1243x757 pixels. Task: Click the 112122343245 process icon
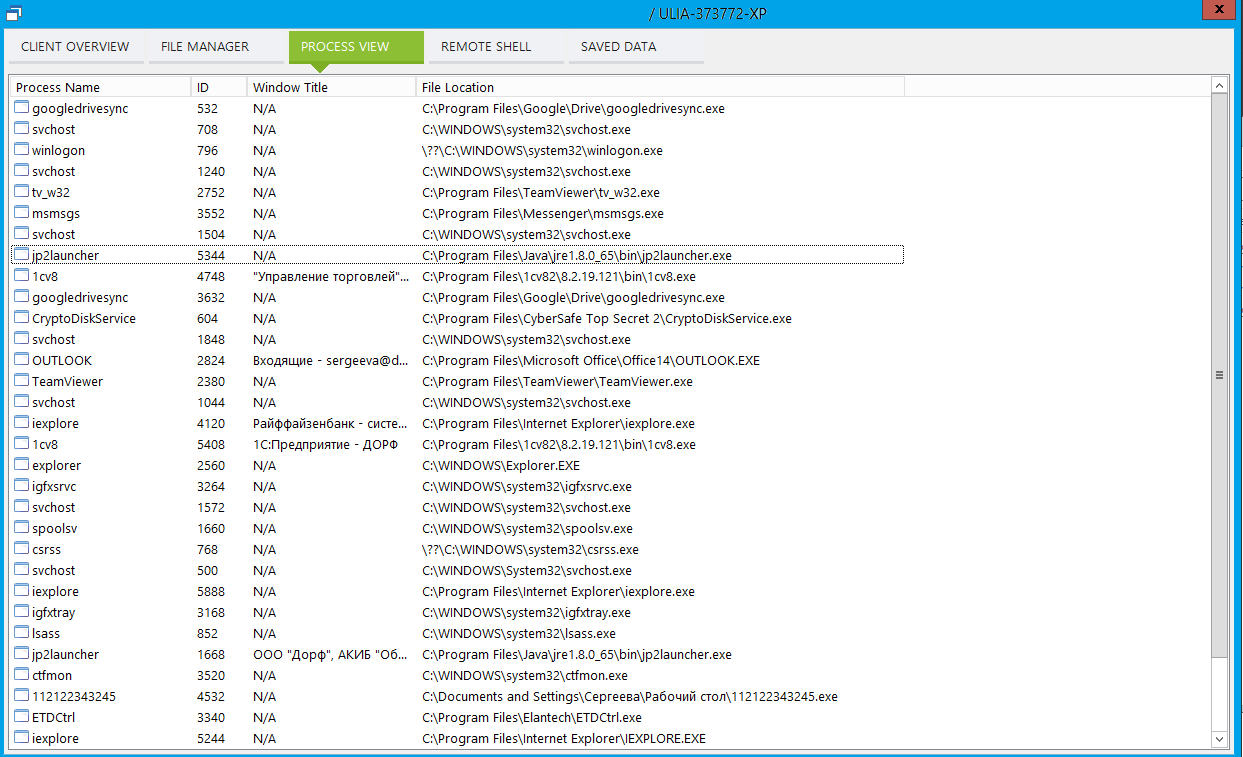tap(22, 696)
